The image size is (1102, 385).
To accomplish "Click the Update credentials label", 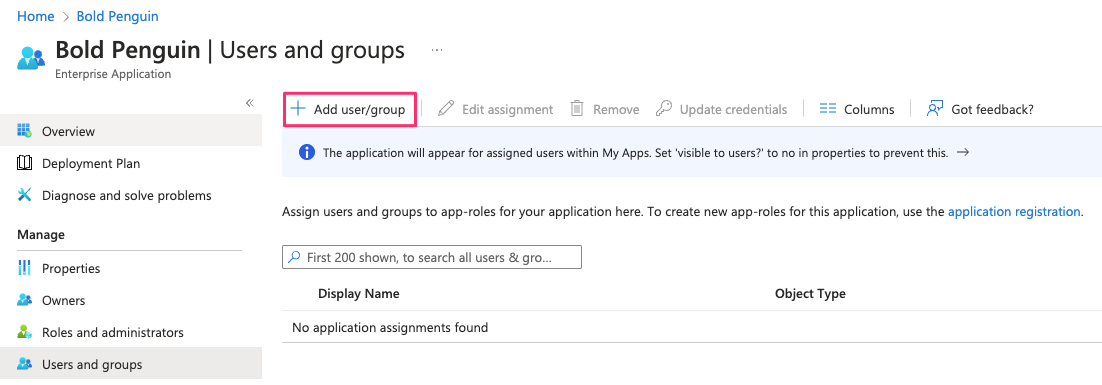I will pos(733,110).
